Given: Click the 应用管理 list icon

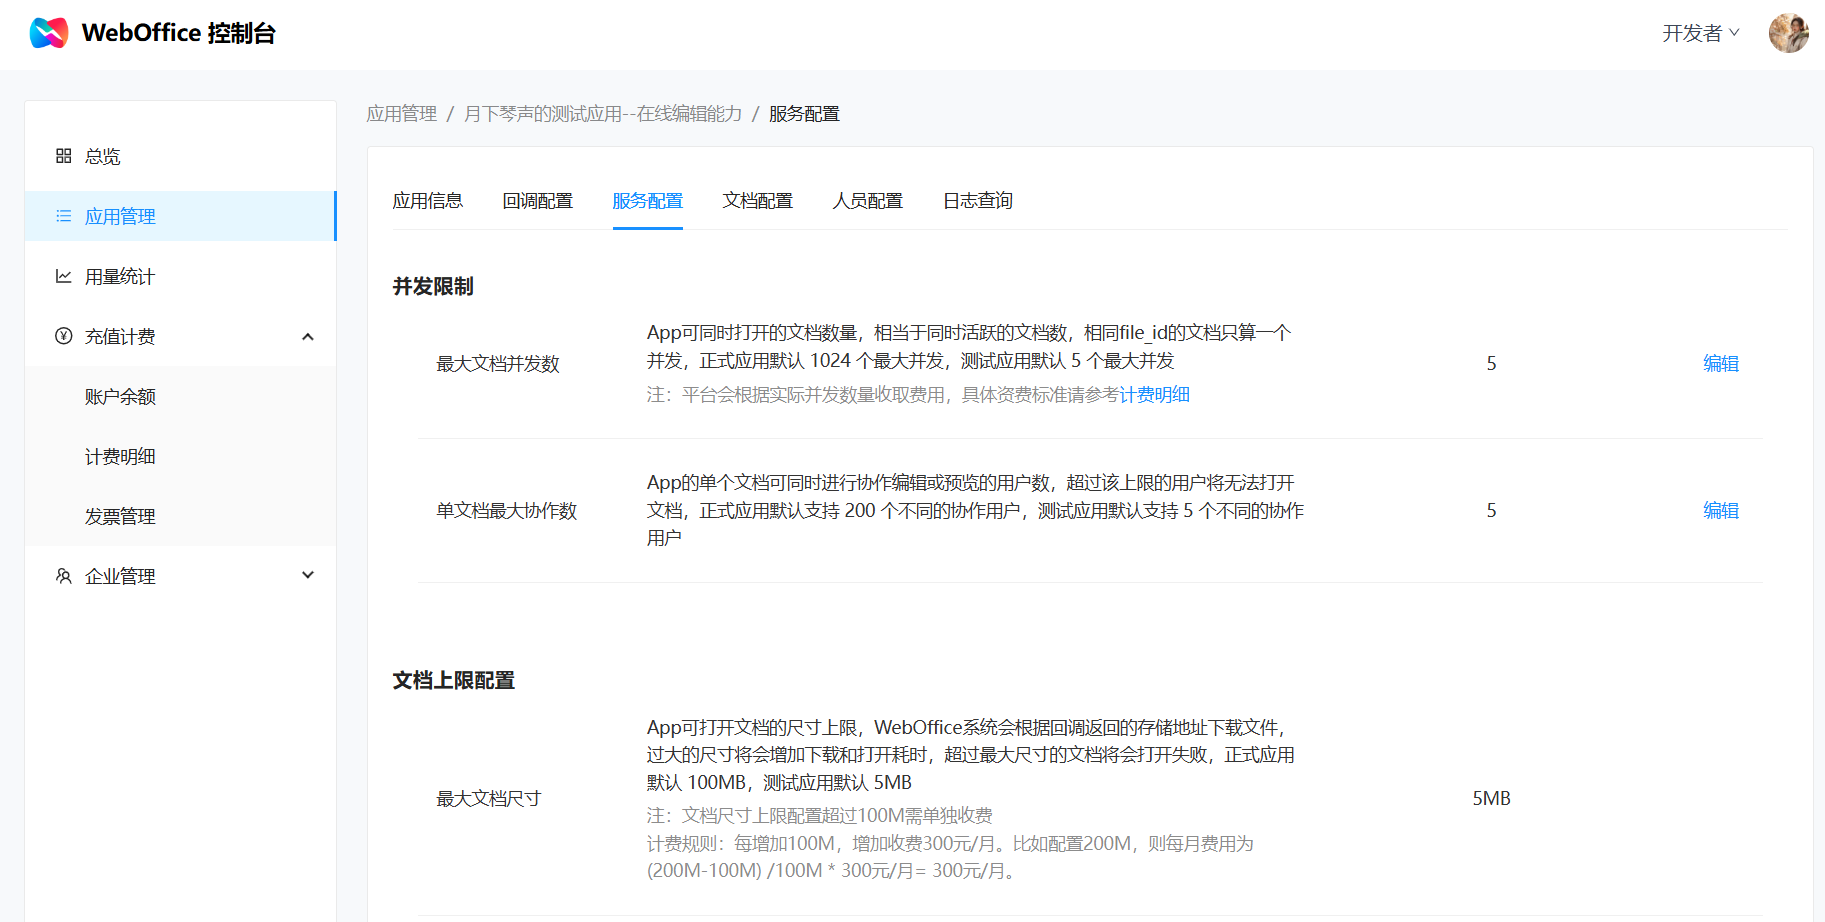Looking at the screenshot, I should [64, 216].
